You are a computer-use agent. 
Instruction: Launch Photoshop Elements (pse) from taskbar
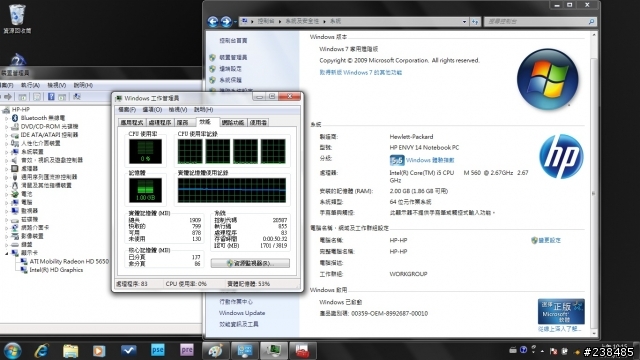[158, 350]
